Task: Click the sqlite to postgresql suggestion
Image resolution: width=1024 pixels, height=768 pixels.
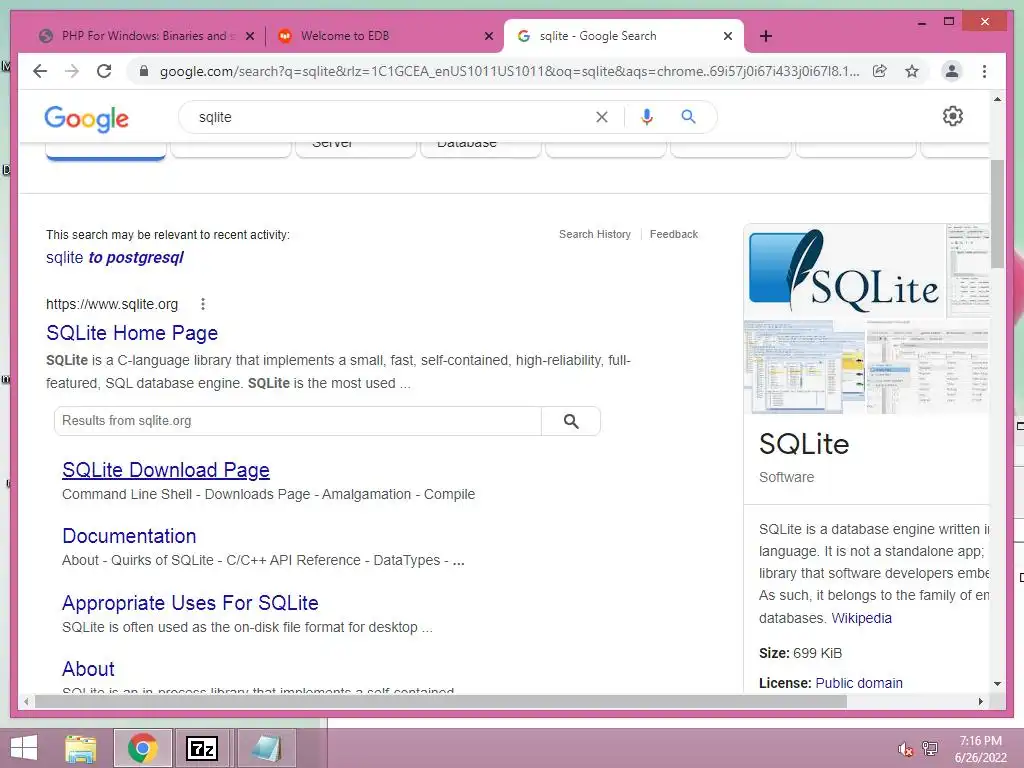Action: coord(115,257)
